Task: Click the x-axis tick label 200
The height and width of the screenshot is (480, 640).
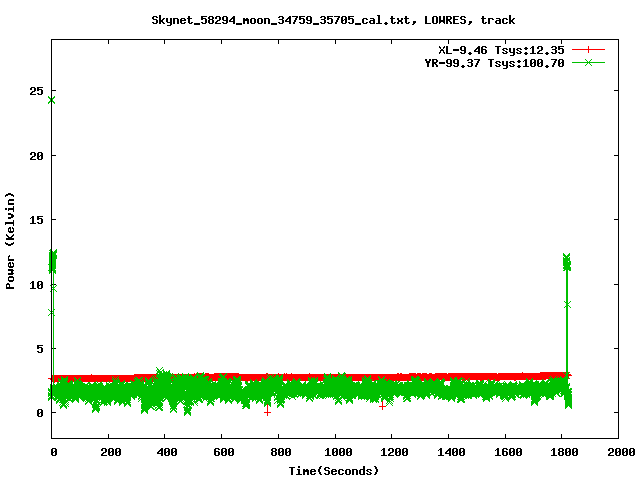Action: (111, 452)
